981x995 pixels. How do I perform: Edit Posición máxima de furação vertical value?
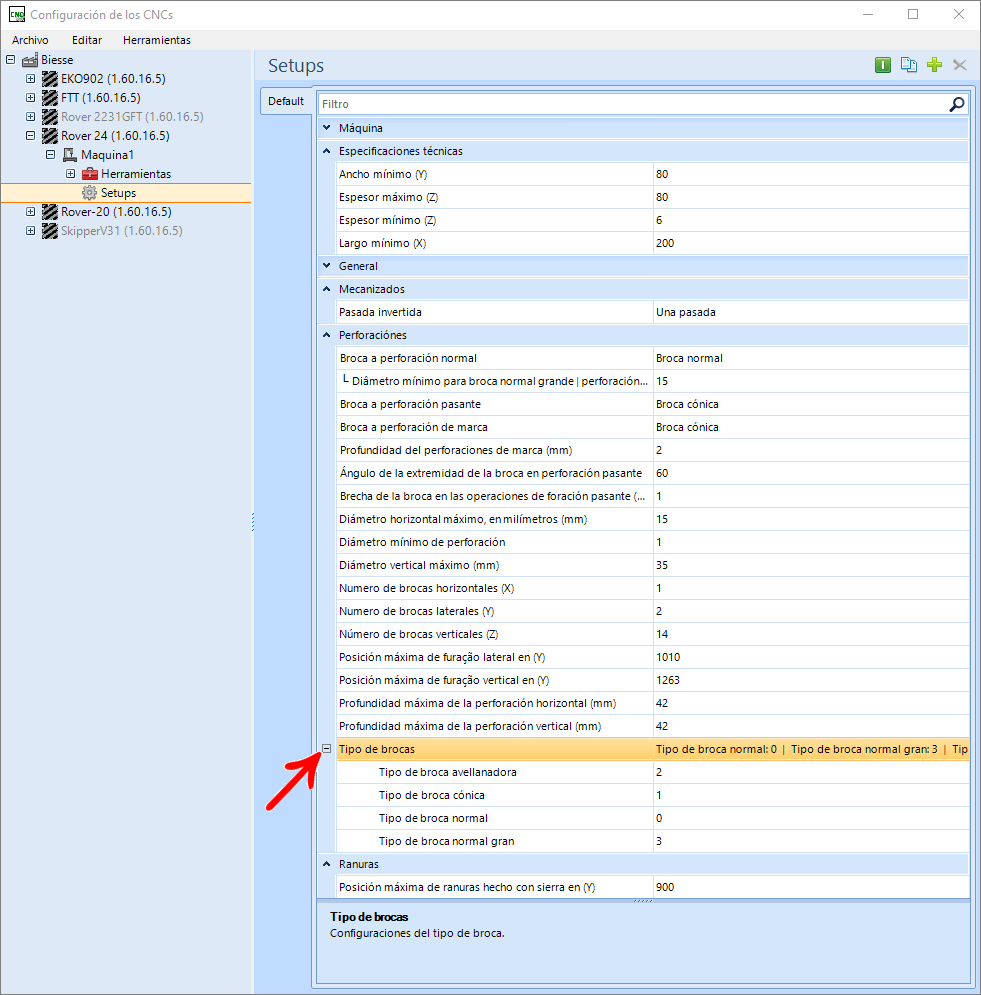tap(811, 680)
